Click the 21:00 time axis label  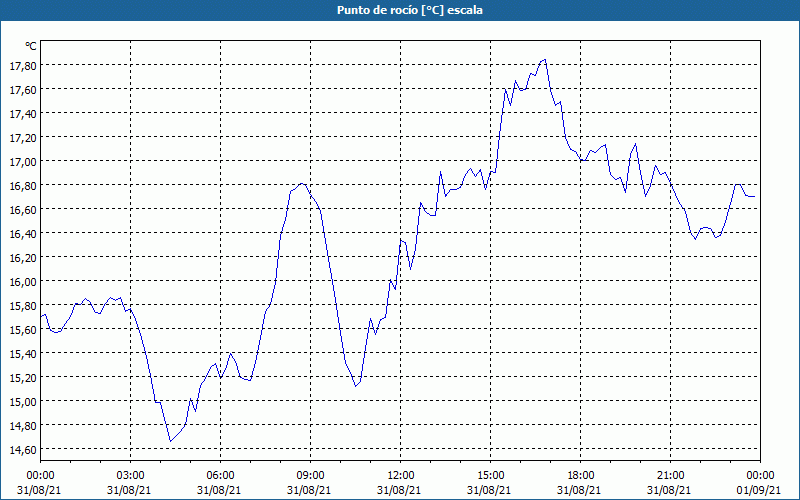point(670,476)
